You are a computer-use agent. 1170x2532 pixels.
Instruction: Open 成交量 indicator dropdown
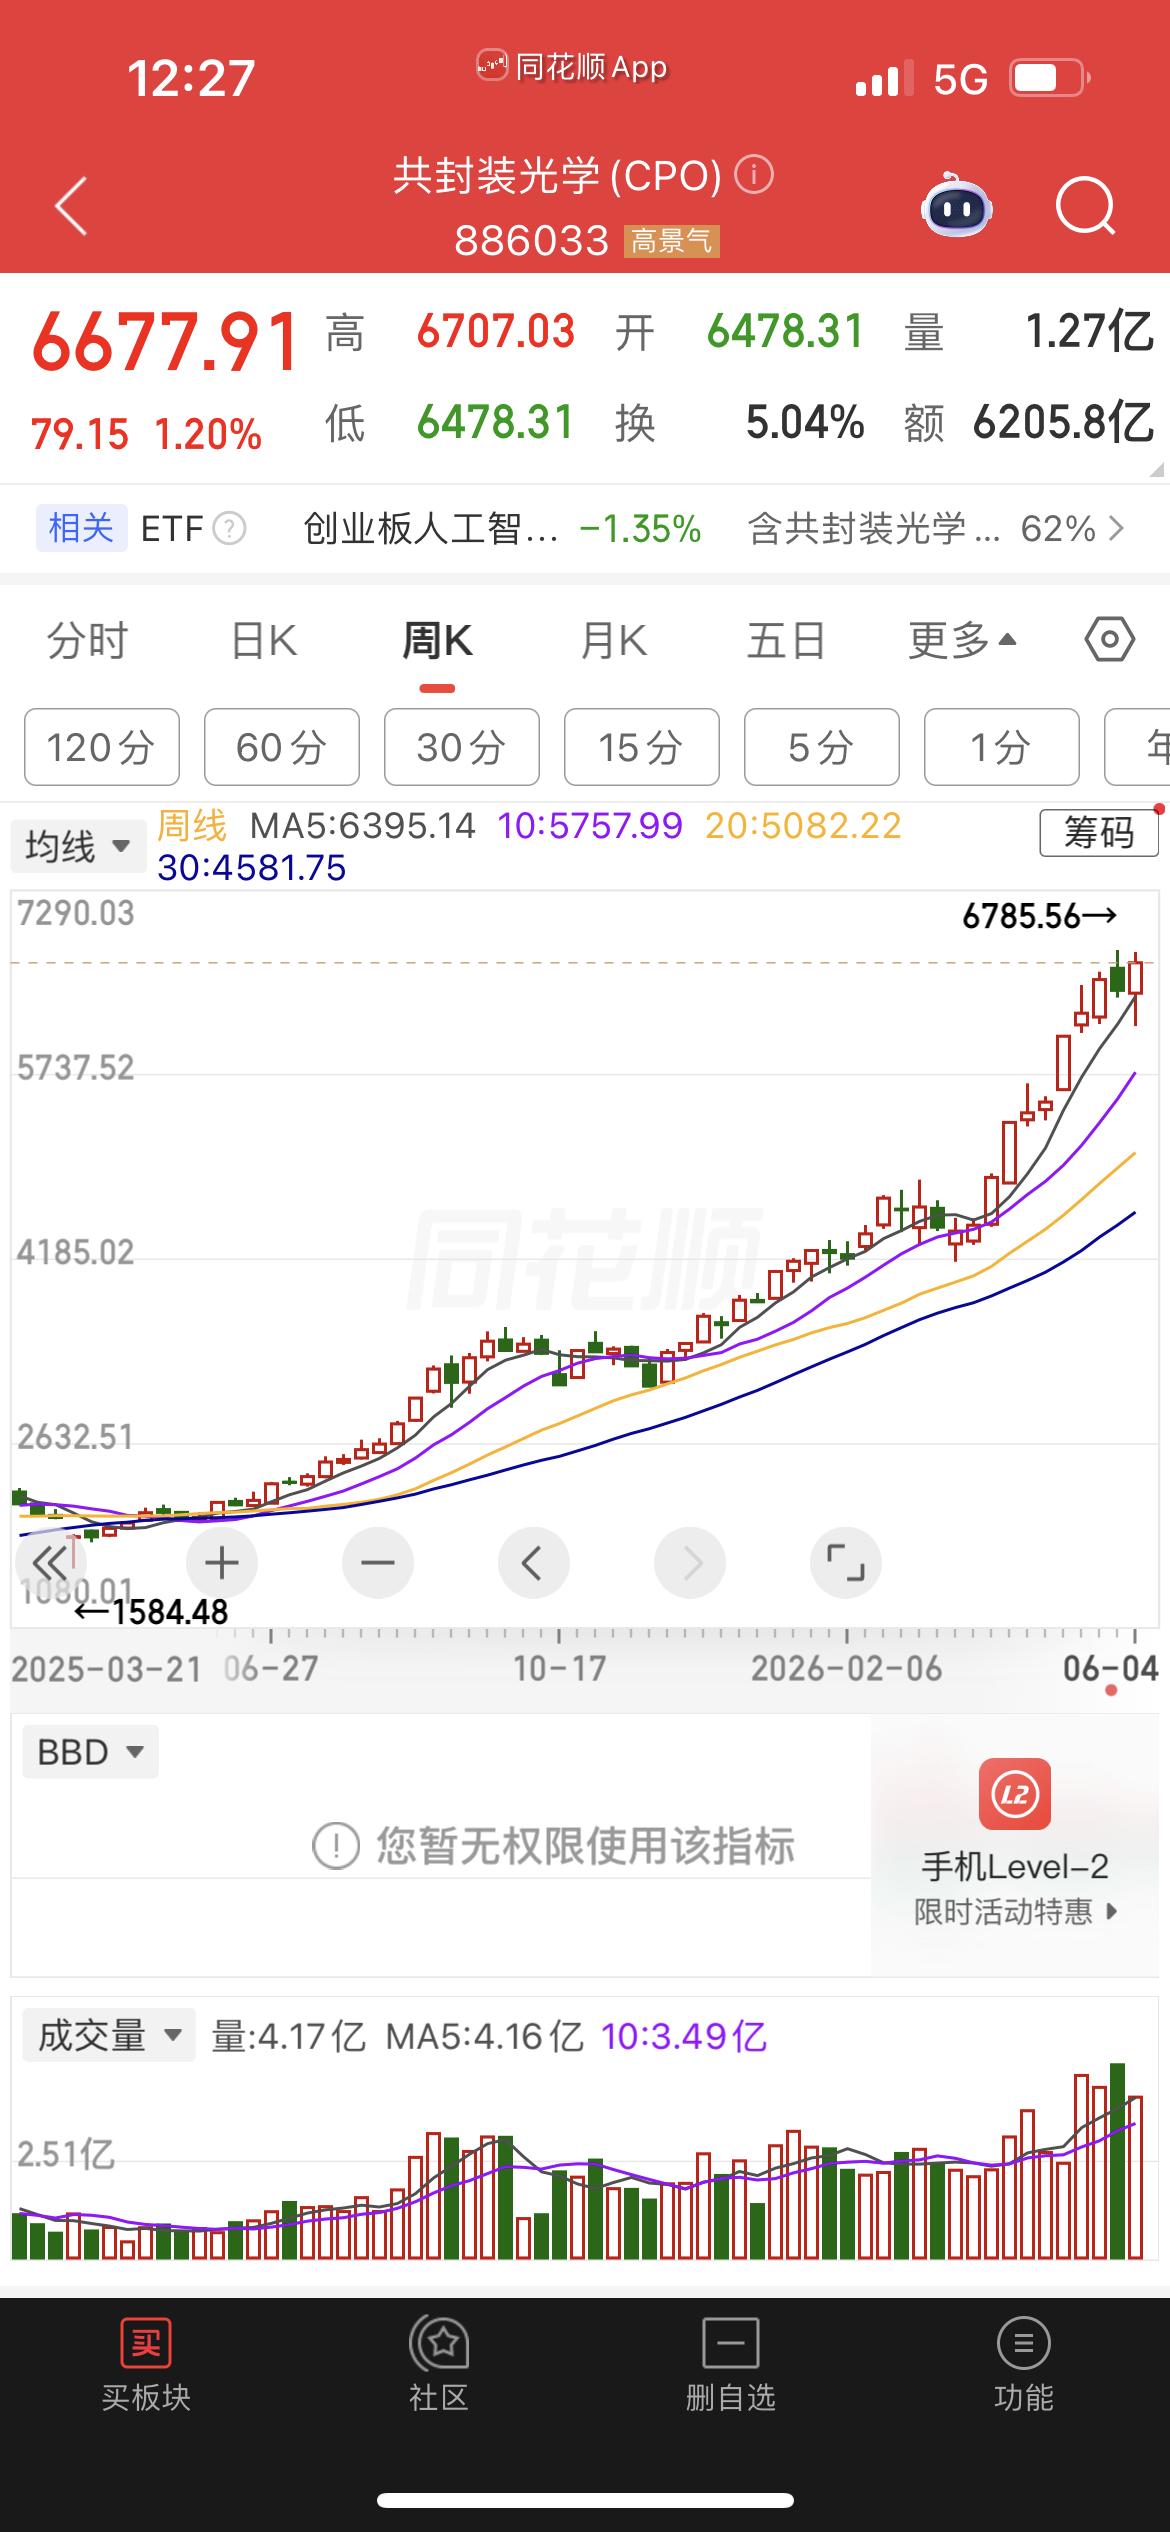[109, 2035]
